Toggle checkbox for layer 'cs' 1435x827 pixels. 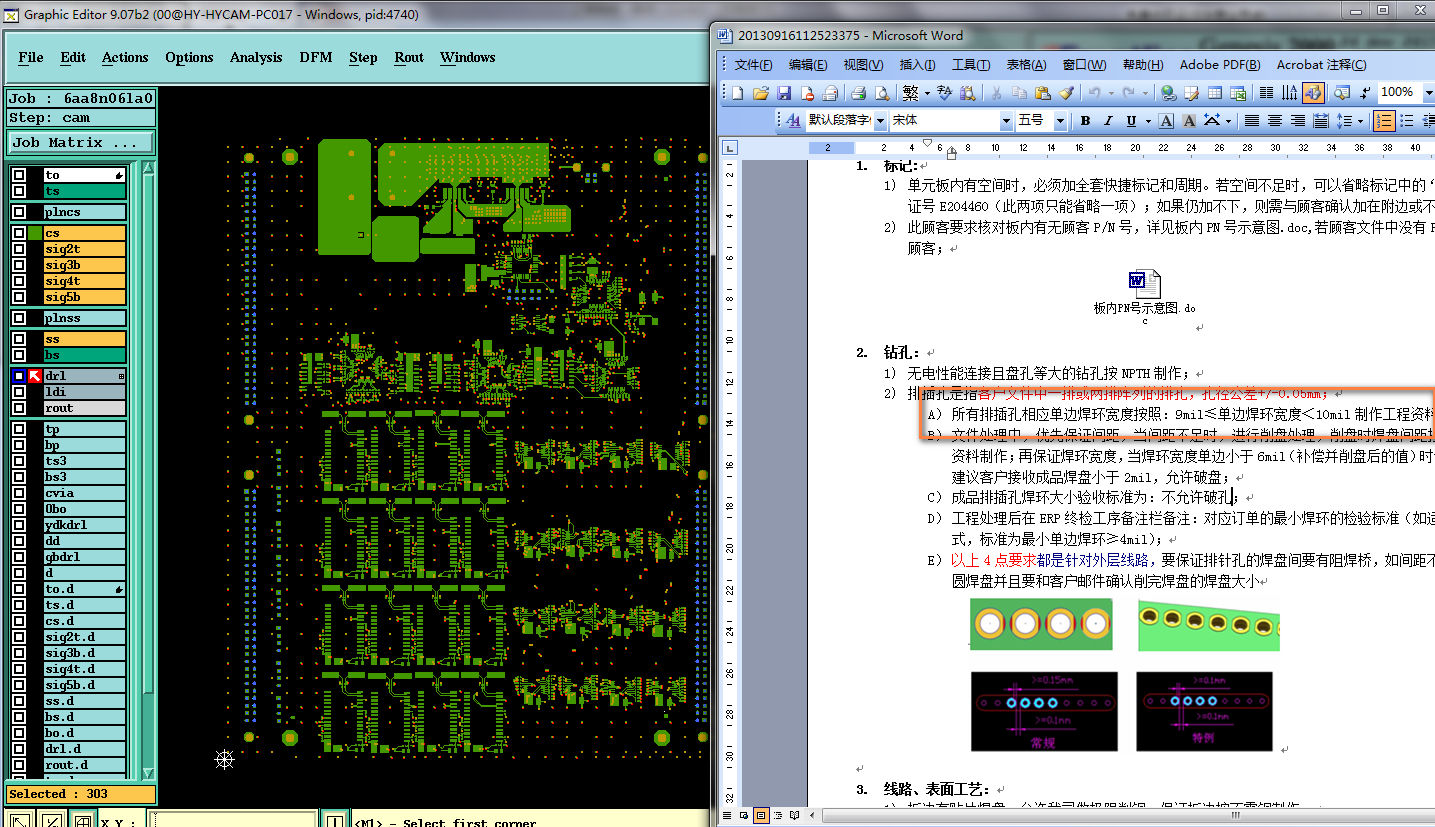point(18,233)
